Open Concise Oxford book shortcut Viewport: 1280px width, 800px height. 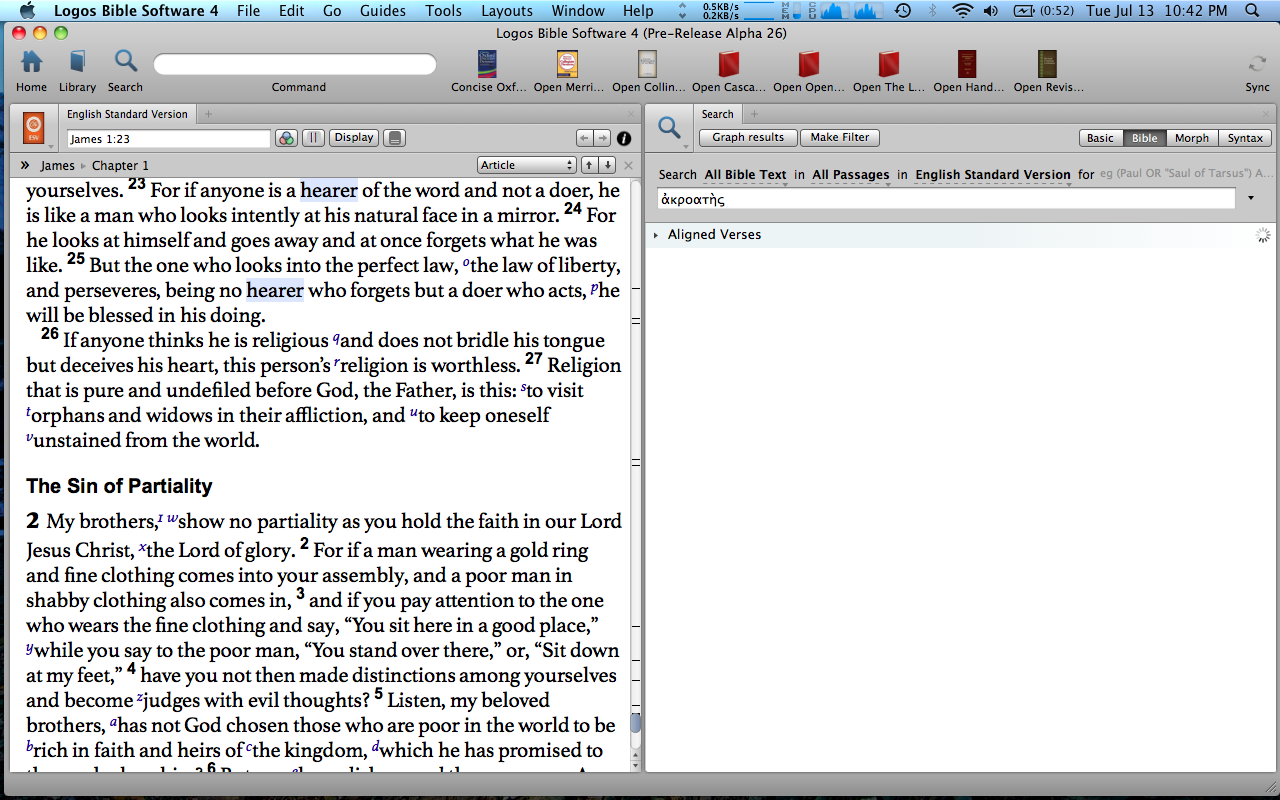point(487,64)
